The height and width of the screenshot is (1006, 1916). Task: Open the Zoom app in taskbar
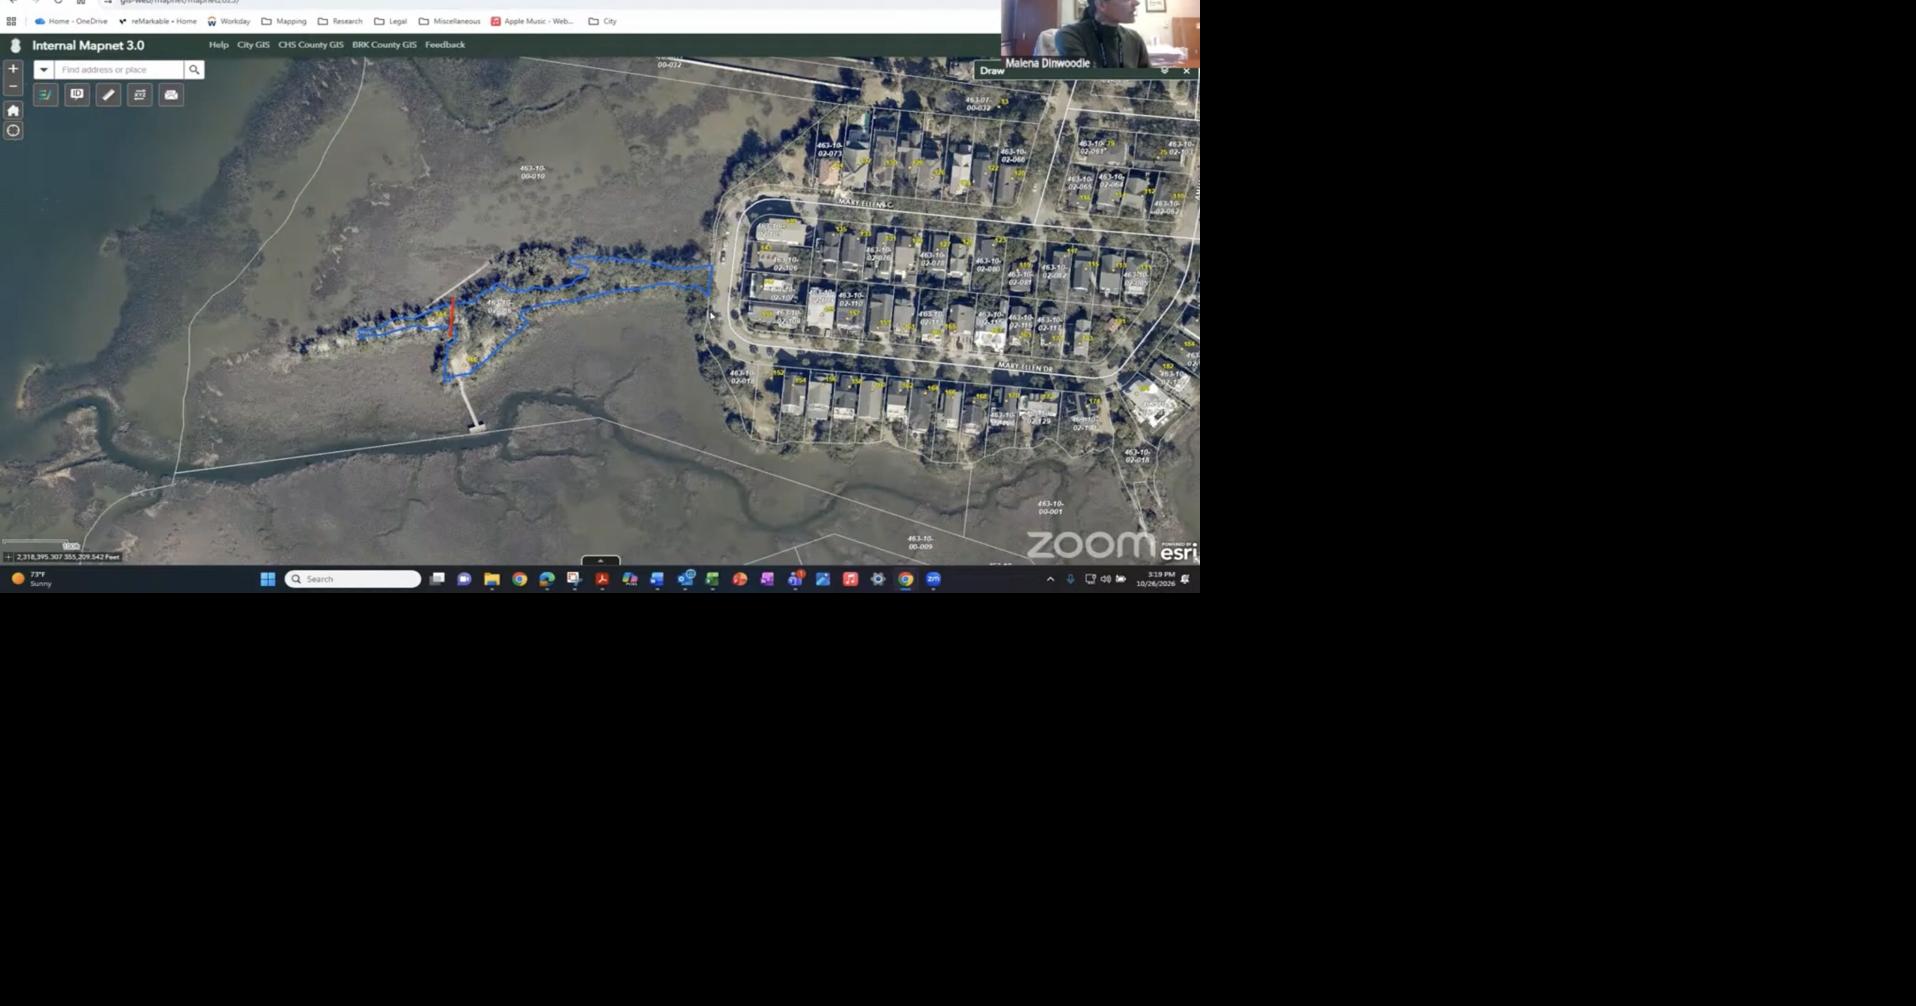coord(933,579)
